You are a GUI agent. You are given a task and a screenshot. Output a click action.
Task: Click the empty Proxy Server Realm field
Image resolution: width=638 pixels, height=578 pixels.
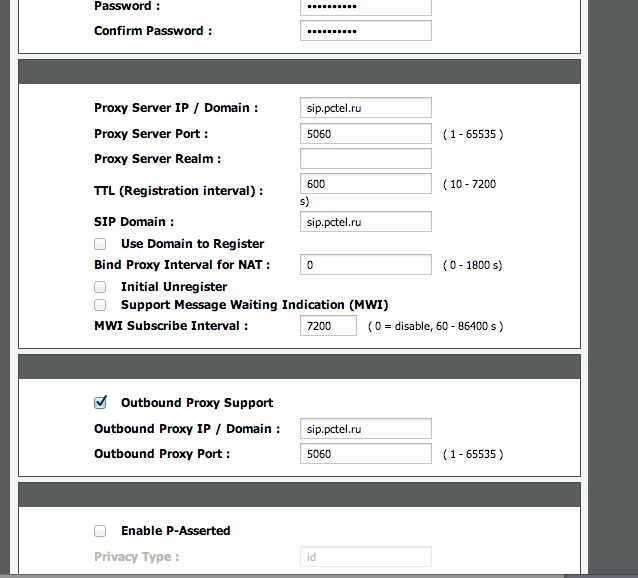click(x=365, y=159)
